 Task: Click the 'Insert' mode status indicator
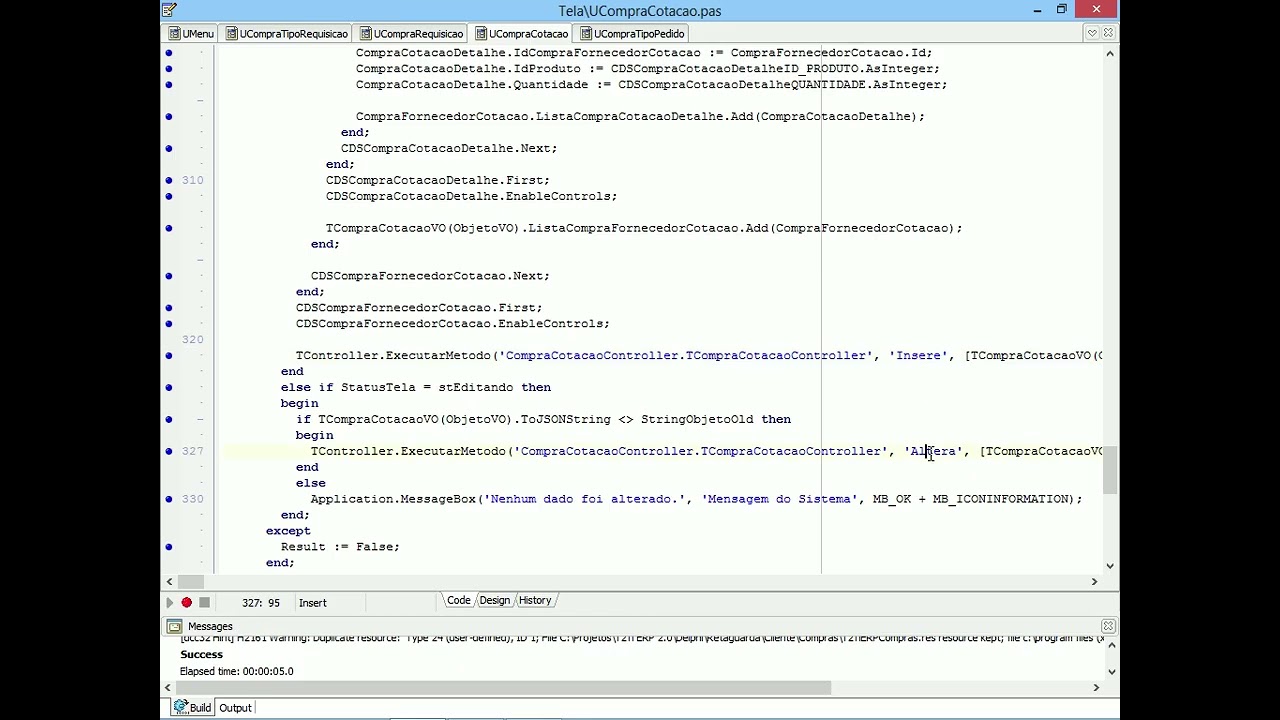312,603
